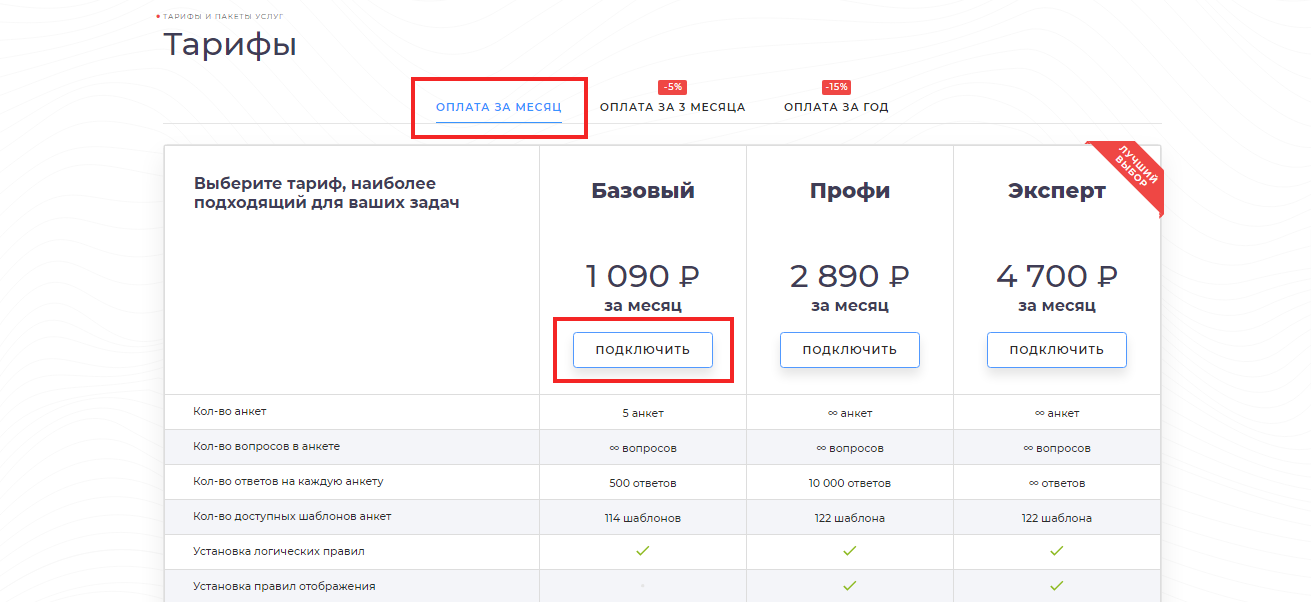The height and width of the screenshot is (602, 1311).
Task: Click ПОДКЛЮЧИТЬ under Профи plan
Action: (x=849, y=350)
